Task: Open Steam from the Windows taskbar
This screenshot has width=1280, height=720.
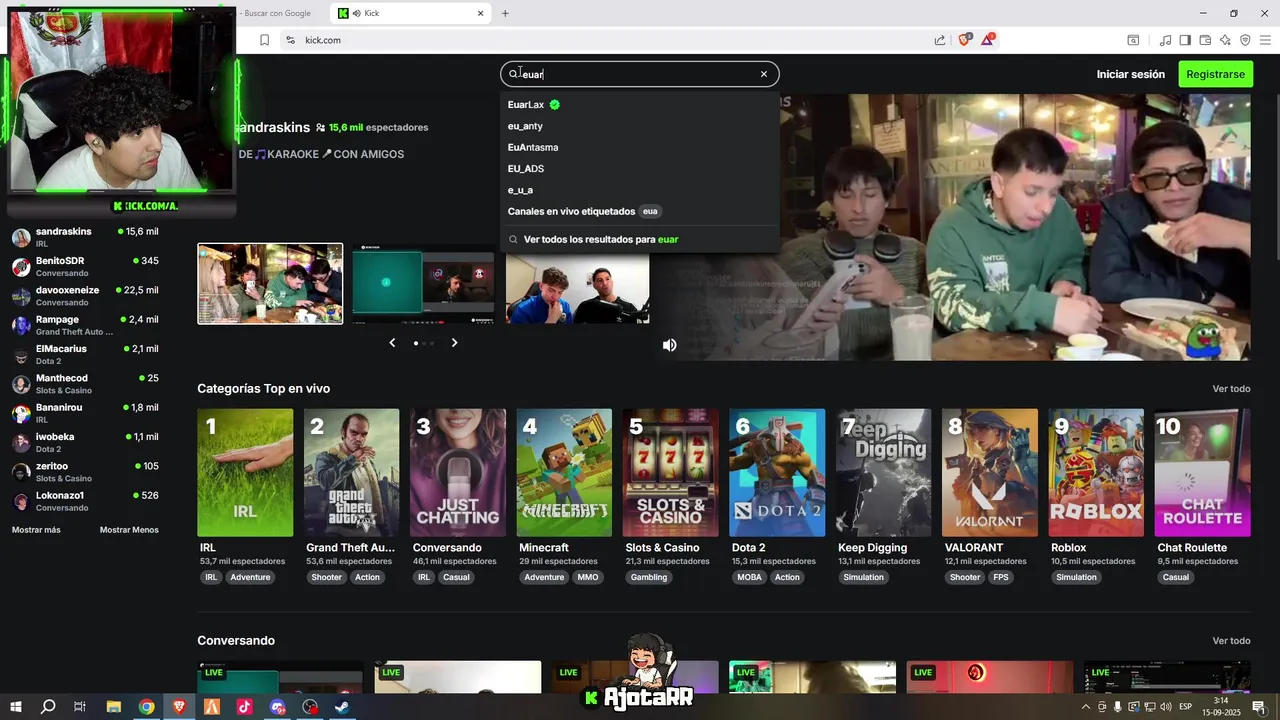Action: pyautogui.click(x=342, y=707)
